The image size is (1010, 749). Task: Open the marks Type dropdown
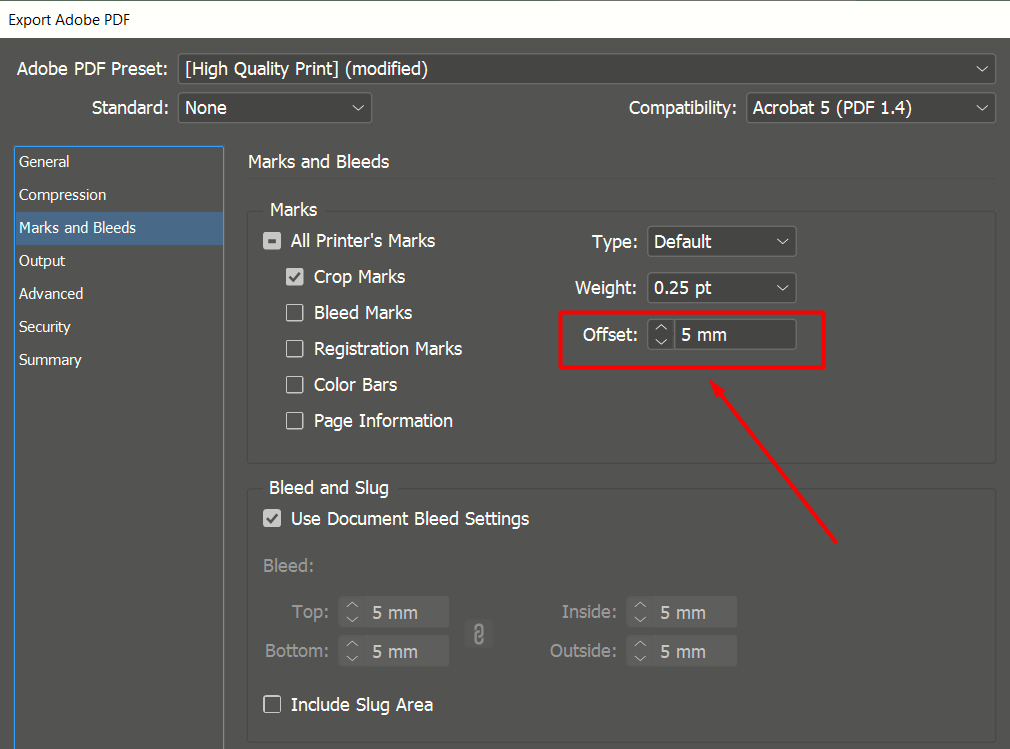tap(721, 241)
